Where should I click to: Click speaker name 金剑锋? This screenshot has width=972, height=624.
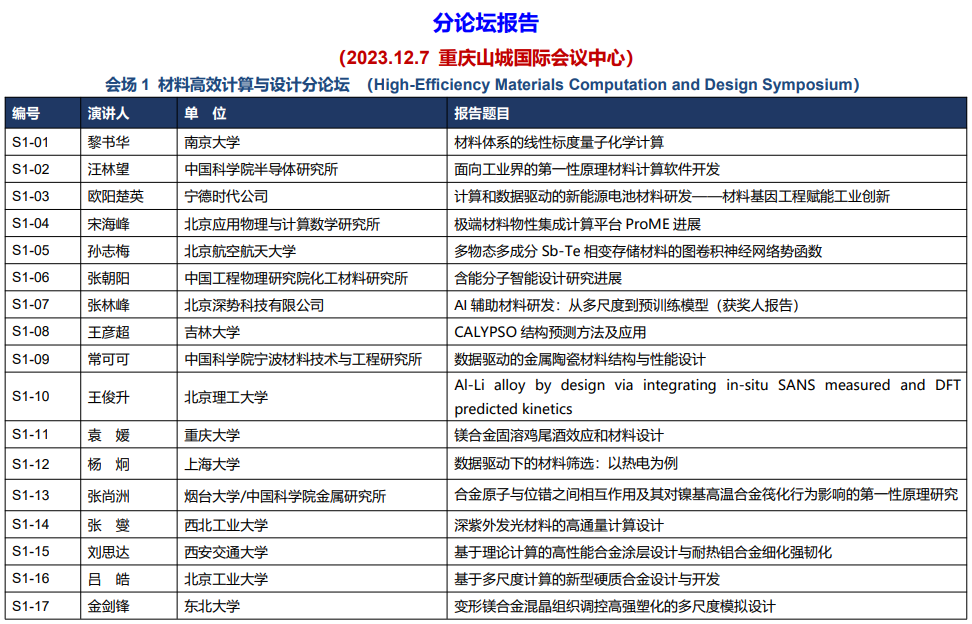tap(109, 605)
